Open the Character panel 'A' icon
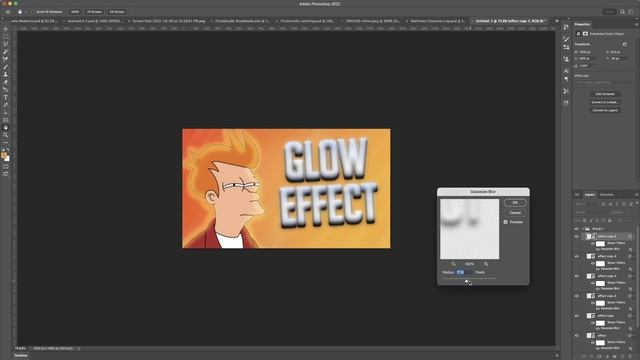 566,71
